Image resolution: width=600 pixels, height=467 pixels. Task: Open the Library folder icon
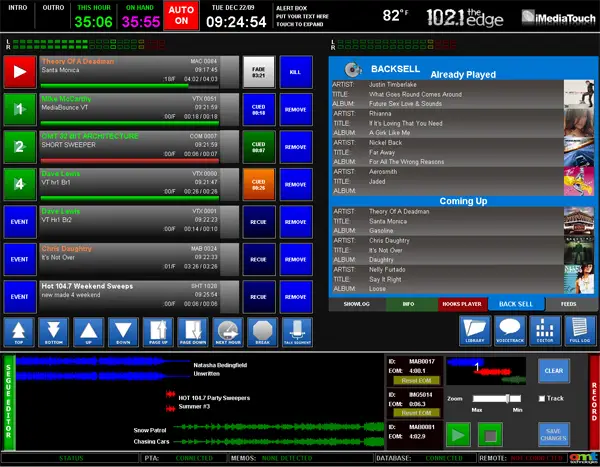pyautogui.click(x=475, y=330)
